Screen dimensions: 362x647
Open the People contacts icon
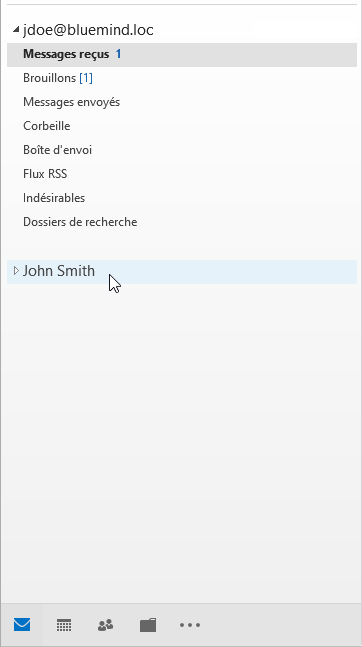tap(106, 625)
